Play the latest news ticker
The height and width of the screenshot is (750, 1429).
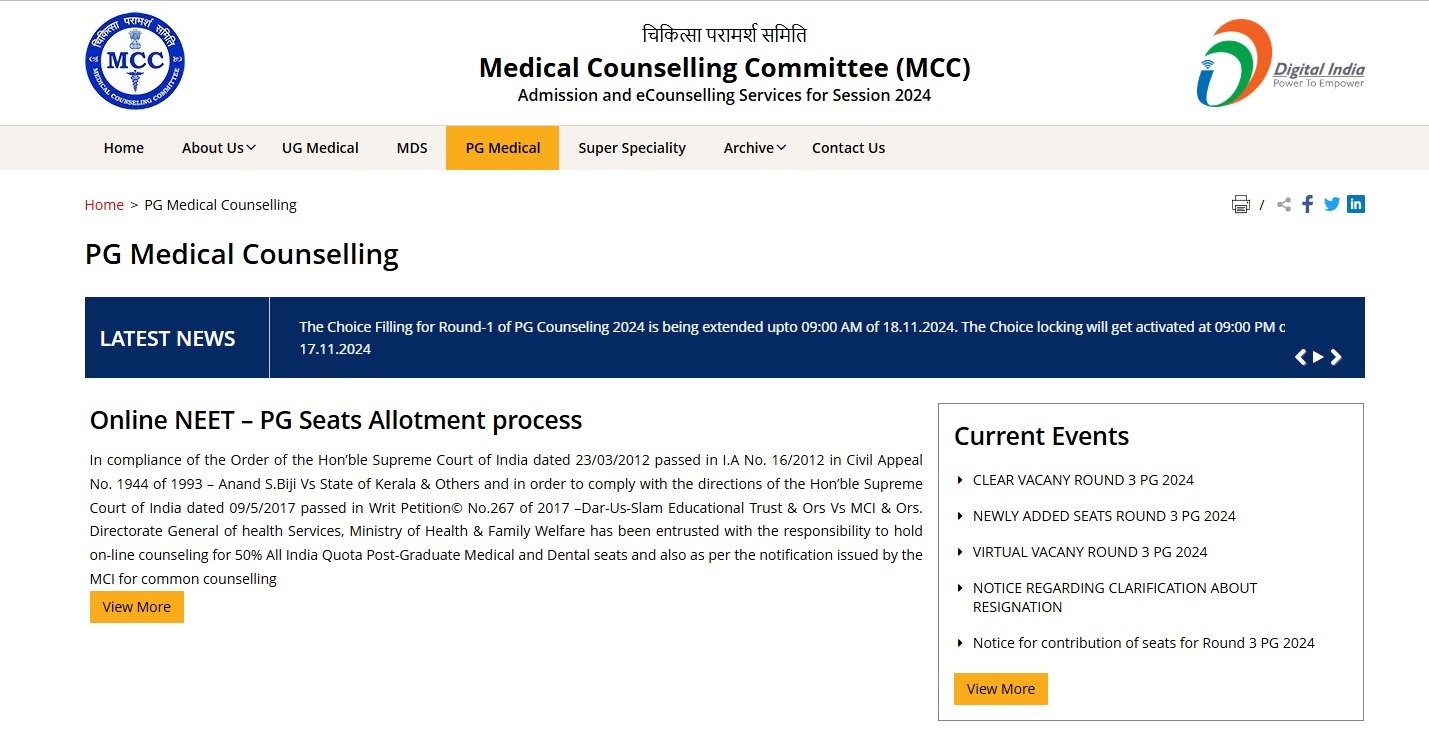click(x=1318, y=357)
